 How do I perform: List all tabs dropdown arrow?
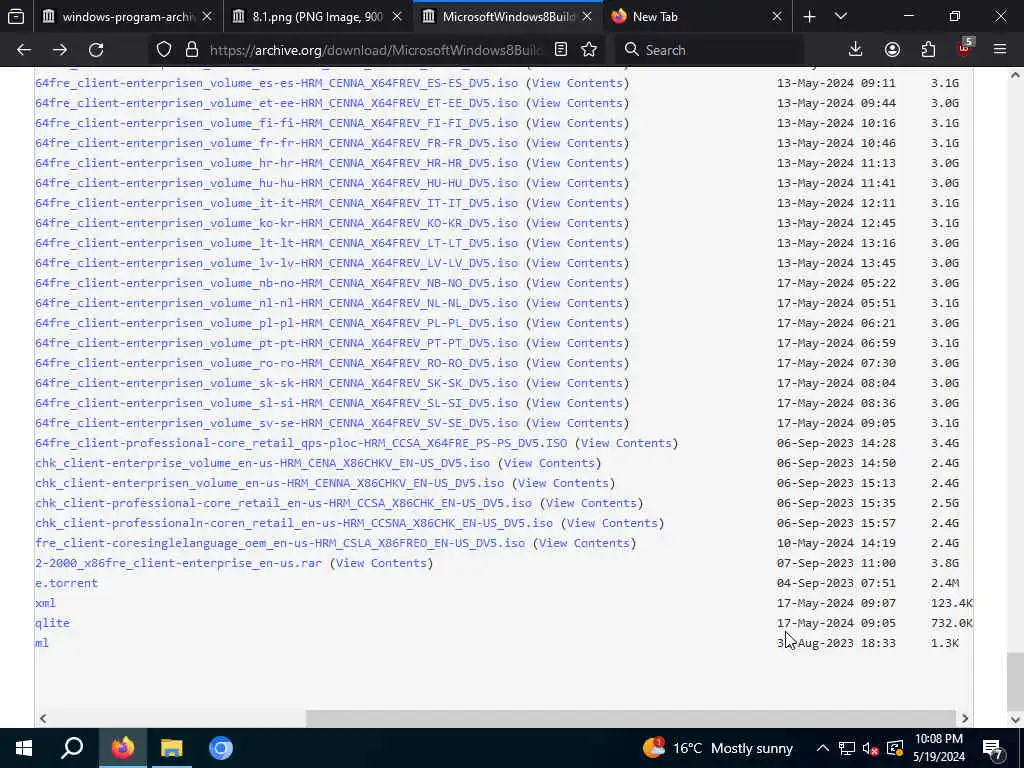tap(841, 16)
